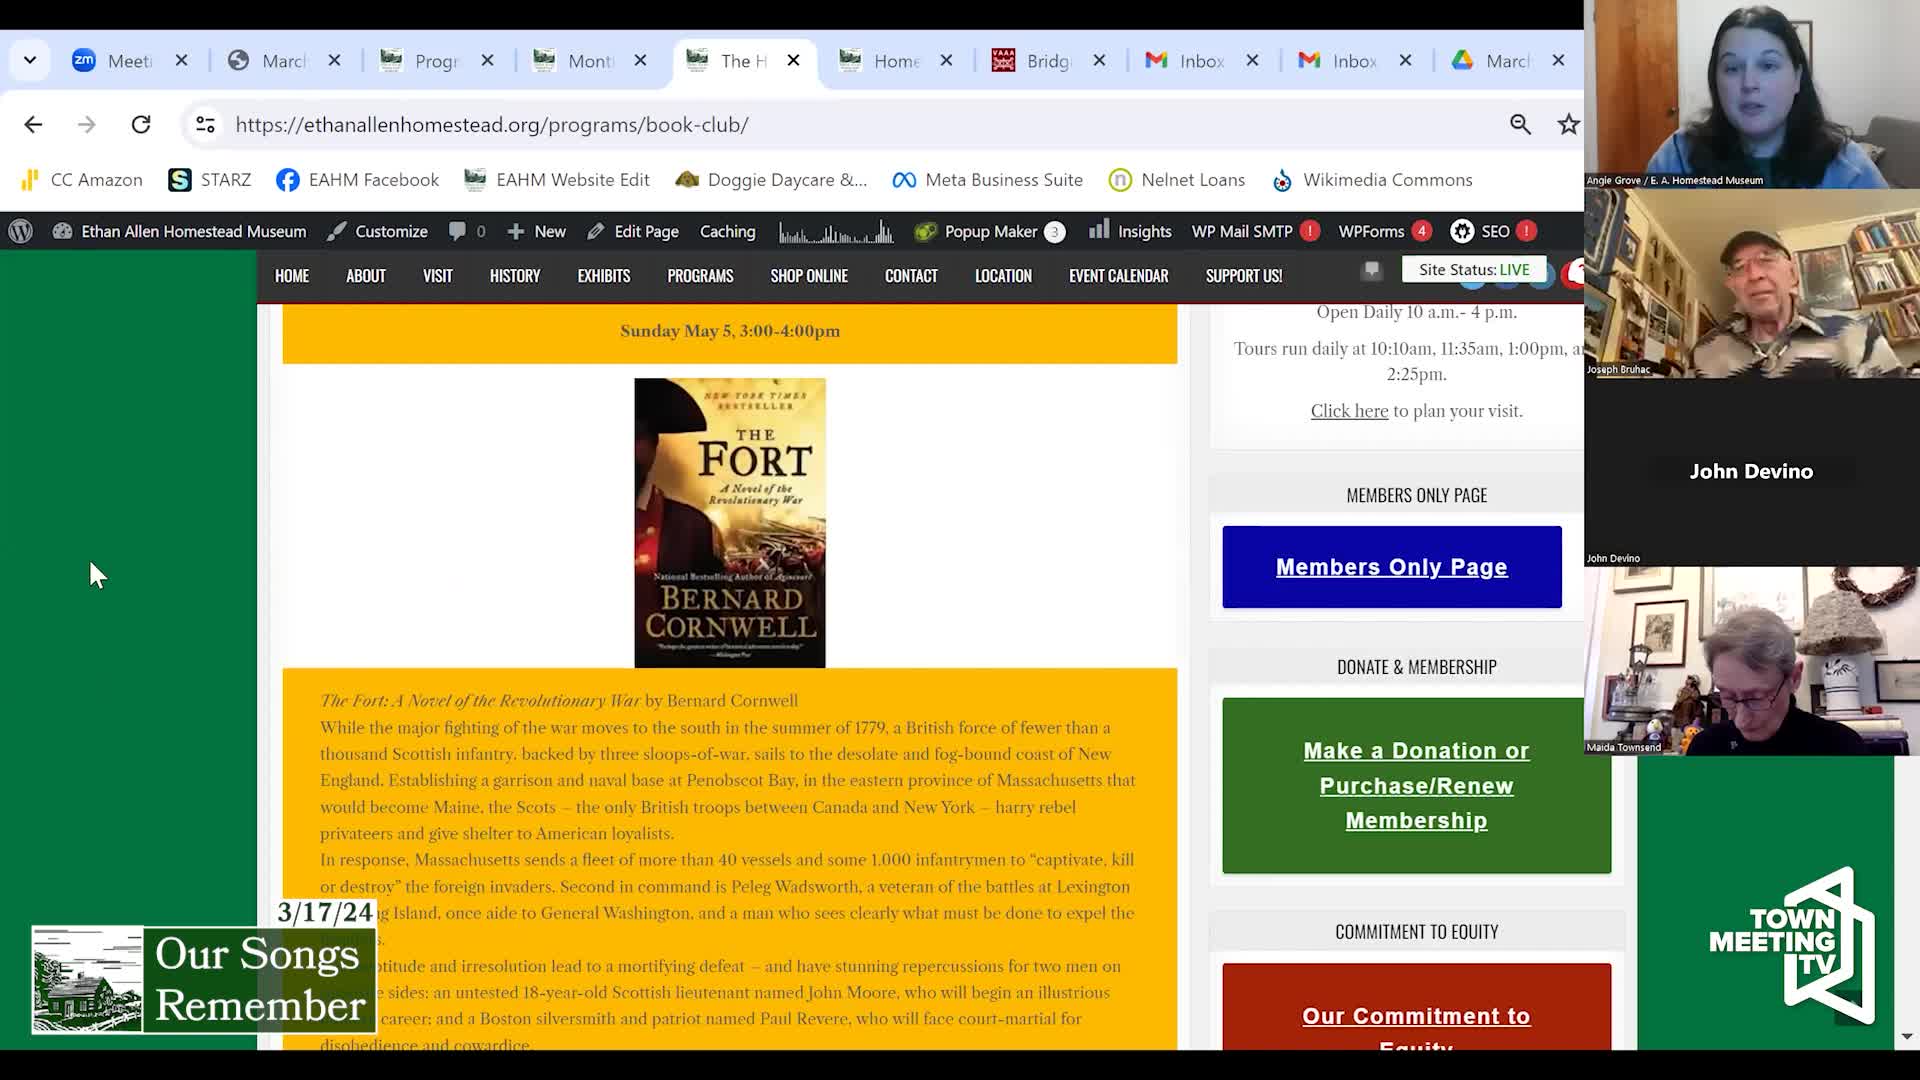Open the ABOUT menu
Image resolution: width=1920 pixels, height=1080 pixels.
coord(366,276)
